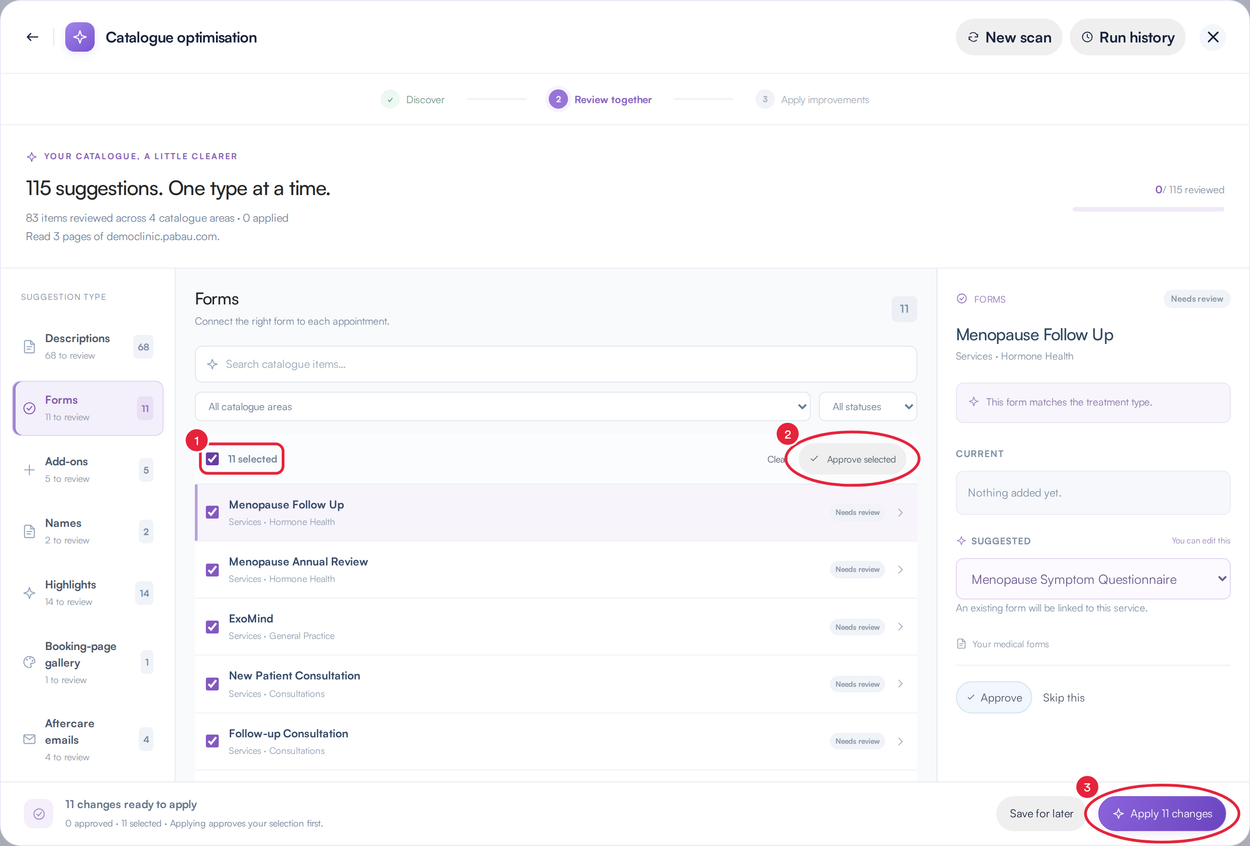Untick the New Patient Consultation checkbox
The width and height of the screenshot is (1250, 846).
tap(212, 684)
